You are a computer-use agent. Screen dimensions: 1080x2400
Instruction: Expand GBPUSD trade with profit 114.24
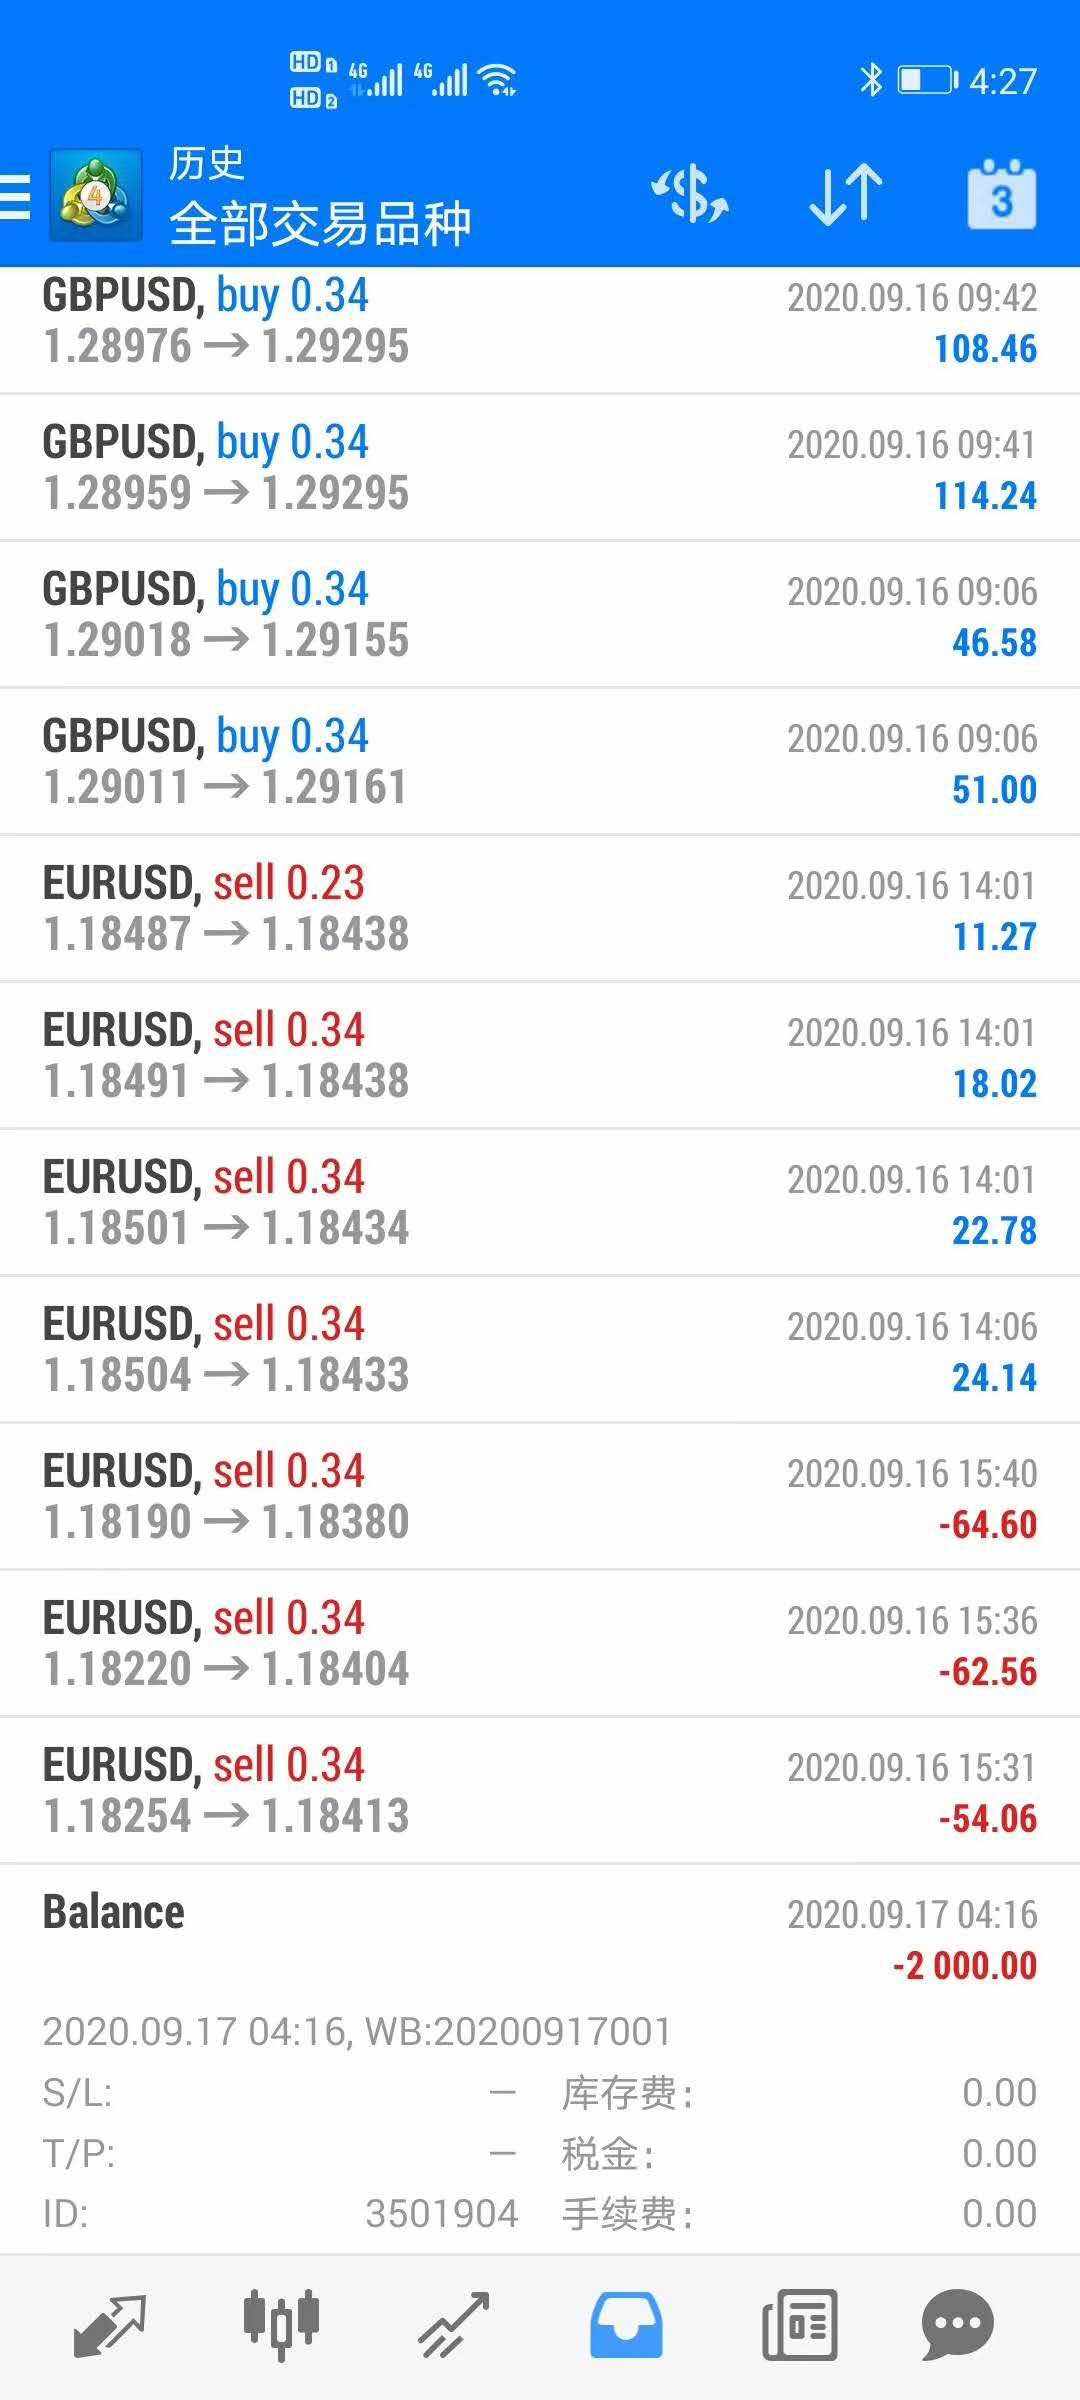point(540,468)
